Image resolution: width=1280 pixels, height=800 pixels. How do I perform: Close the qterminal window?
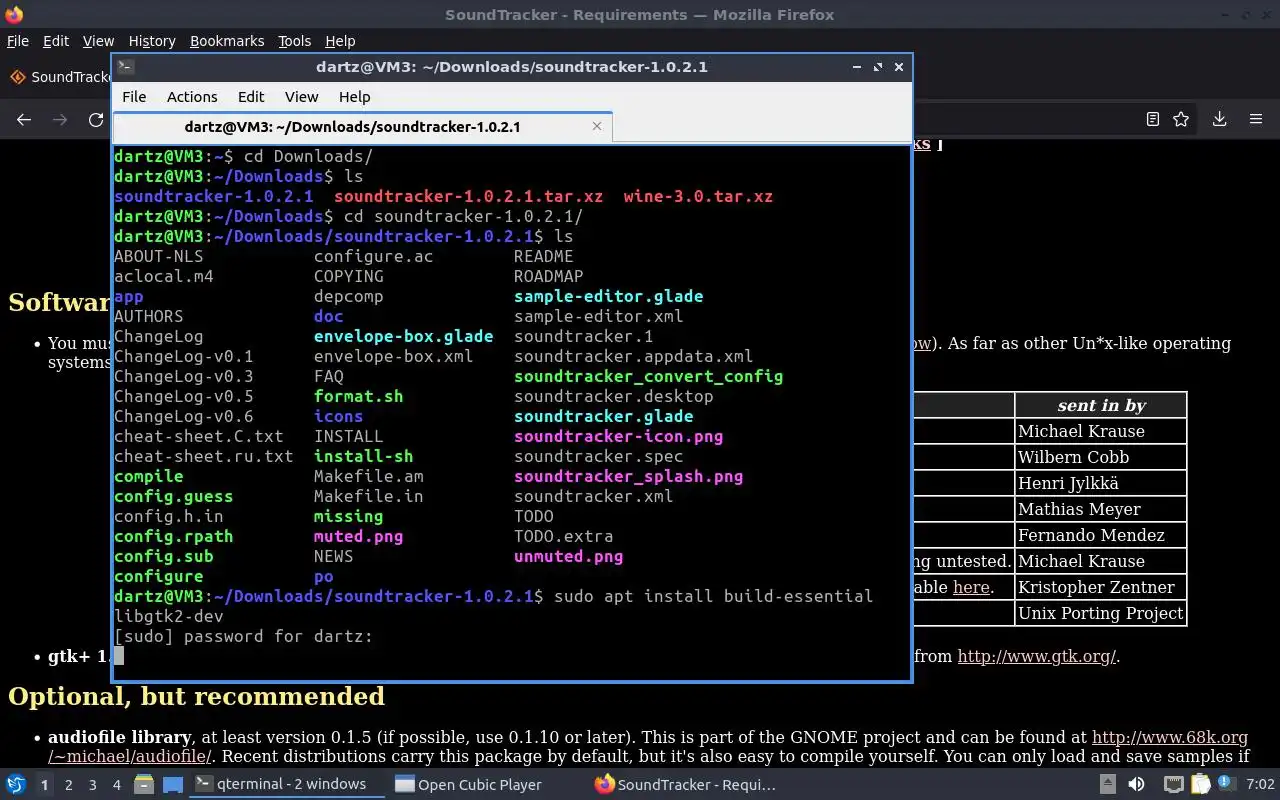click(x=899, y=67)
